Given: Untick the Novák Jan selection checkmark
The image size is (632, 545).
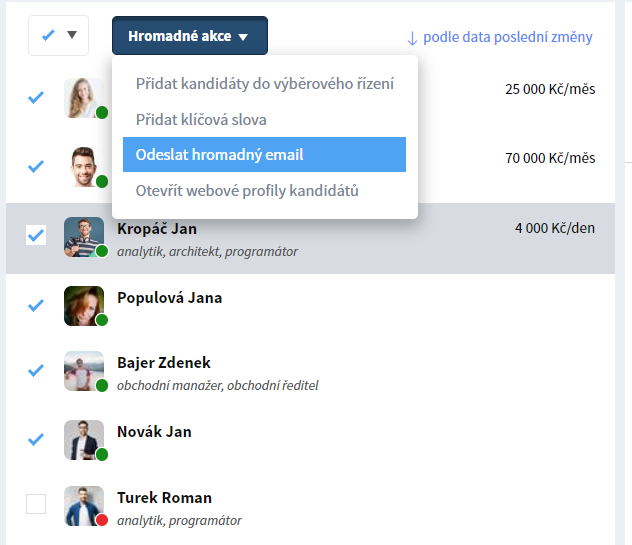Looking at the screenshot, I should [36, 439].
